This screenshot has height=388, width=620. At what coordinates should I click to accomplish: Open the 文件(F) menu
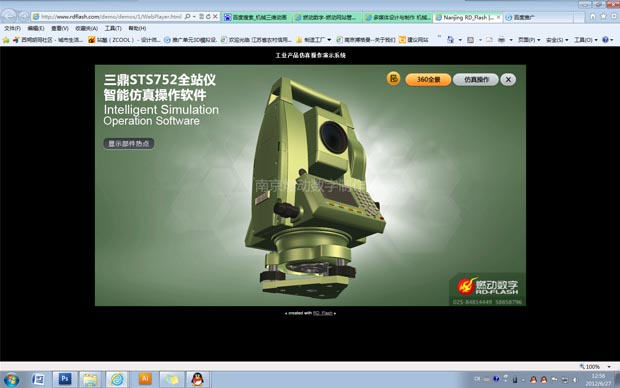(12, 28)
